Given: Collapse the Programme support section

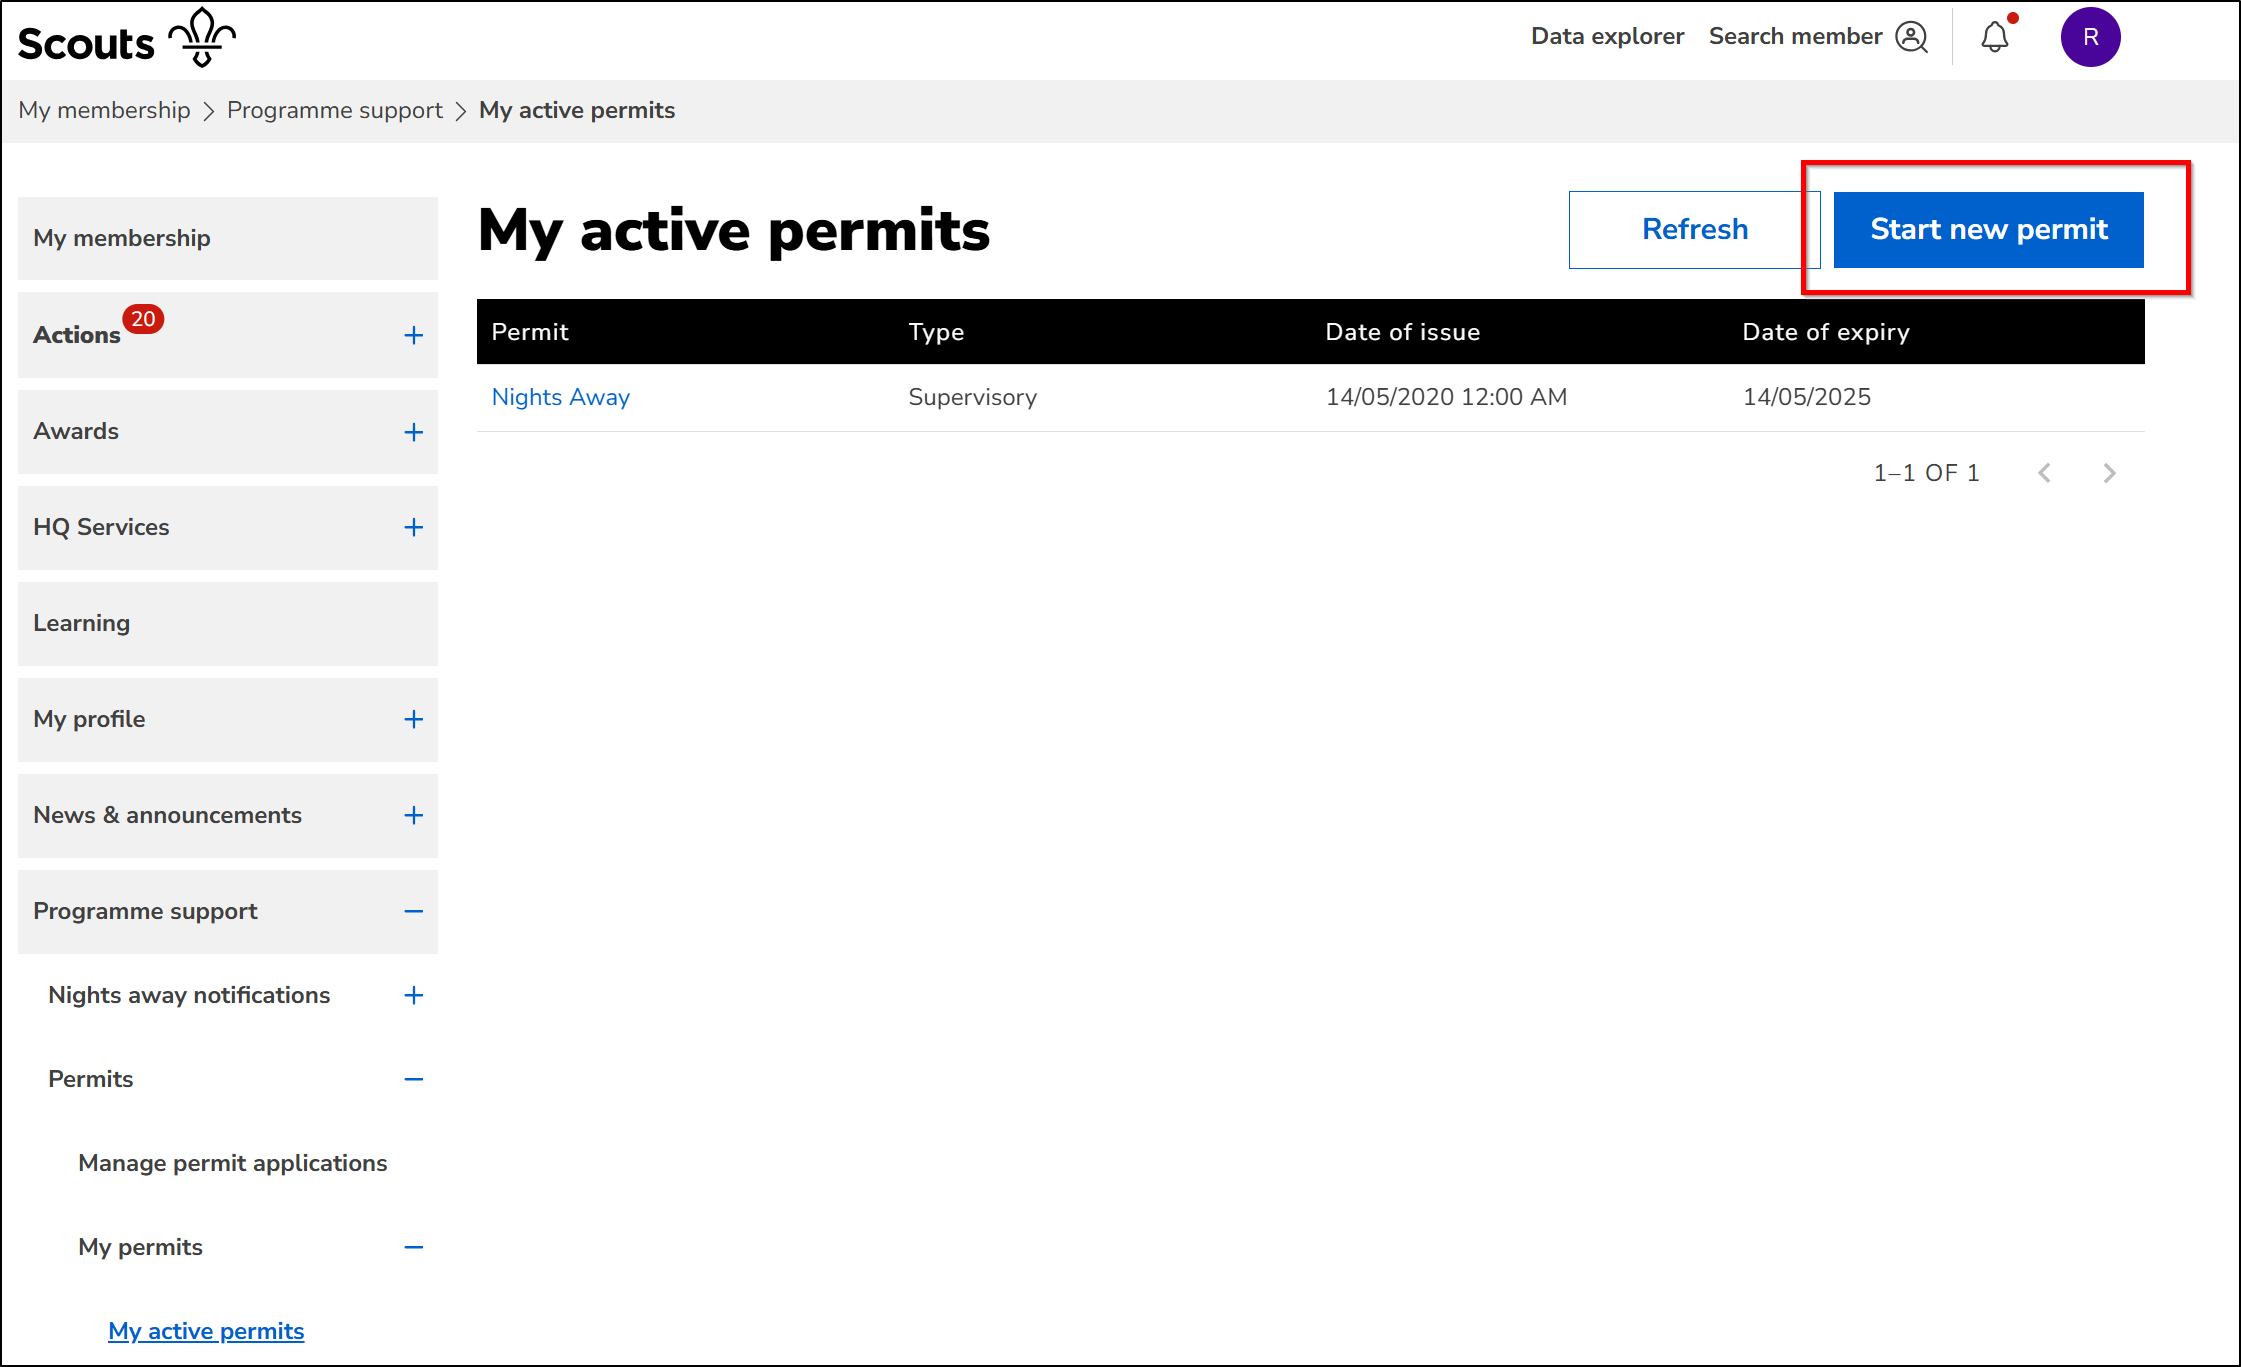Looking at the screenshot, I should pos(413,911).
